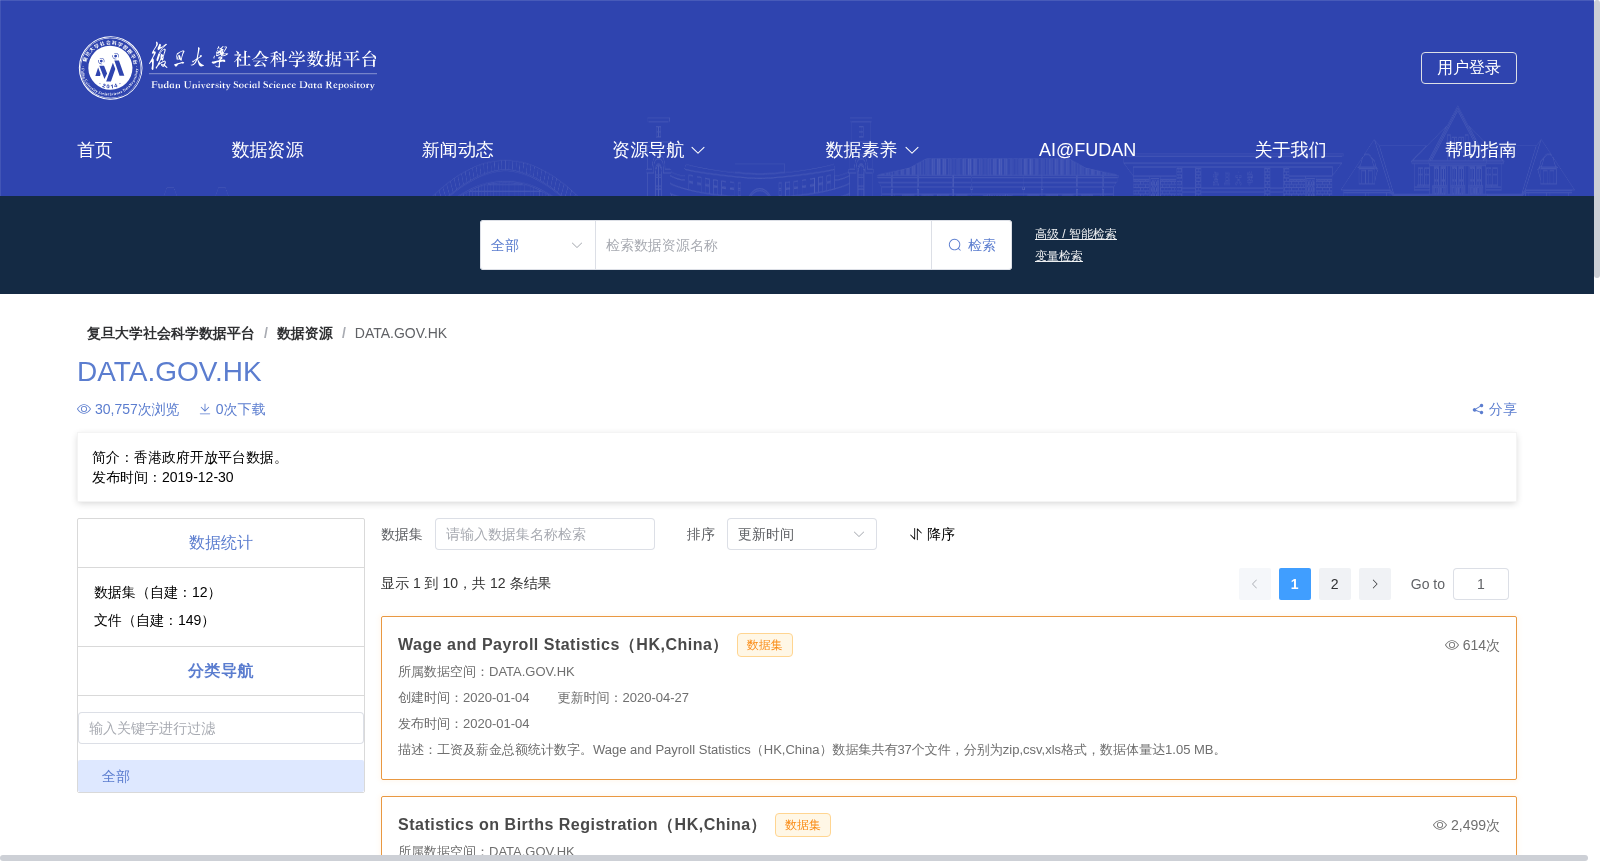Image resolution: width=1600 pixels, height=861 pixels.
Task: Focus the 输入关键字进行过滤 filter field
Action: tap(221, 728)
